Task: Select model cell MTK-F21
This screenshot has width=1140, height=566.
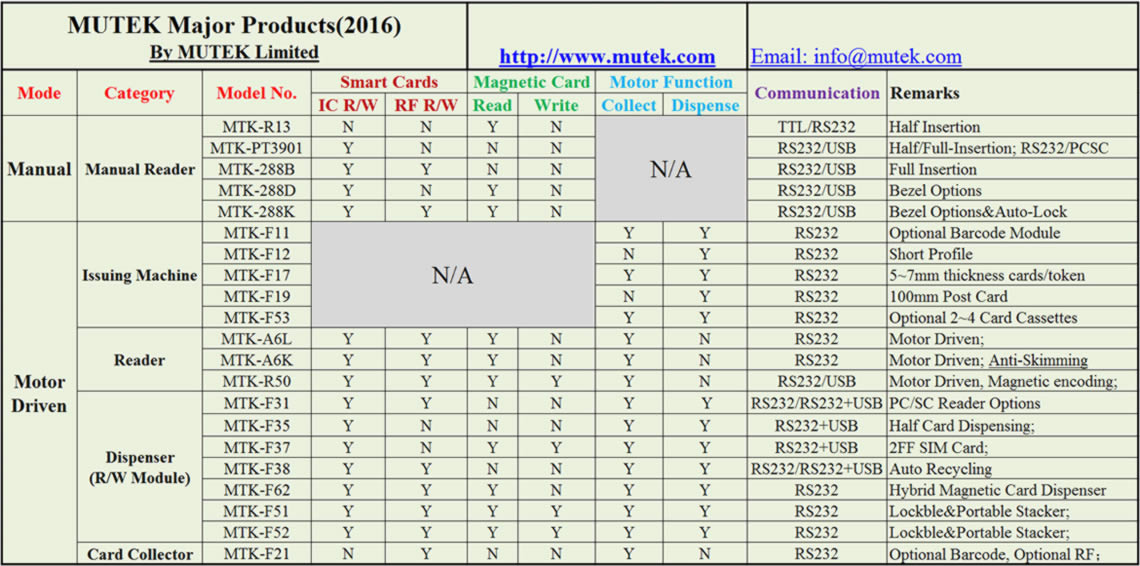Action: click(x=257, y=554)
